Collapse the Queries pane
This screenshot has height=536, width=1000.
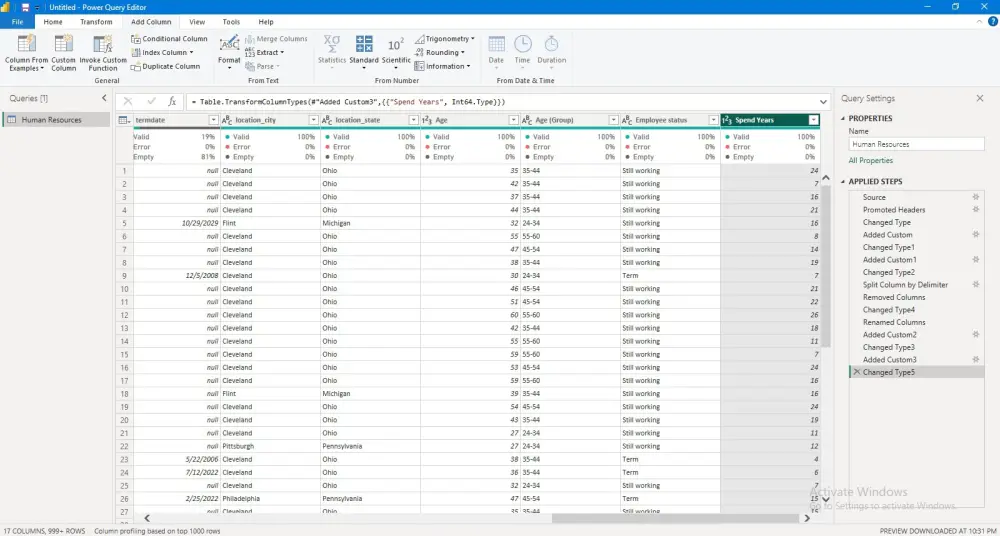click(105, 98)
